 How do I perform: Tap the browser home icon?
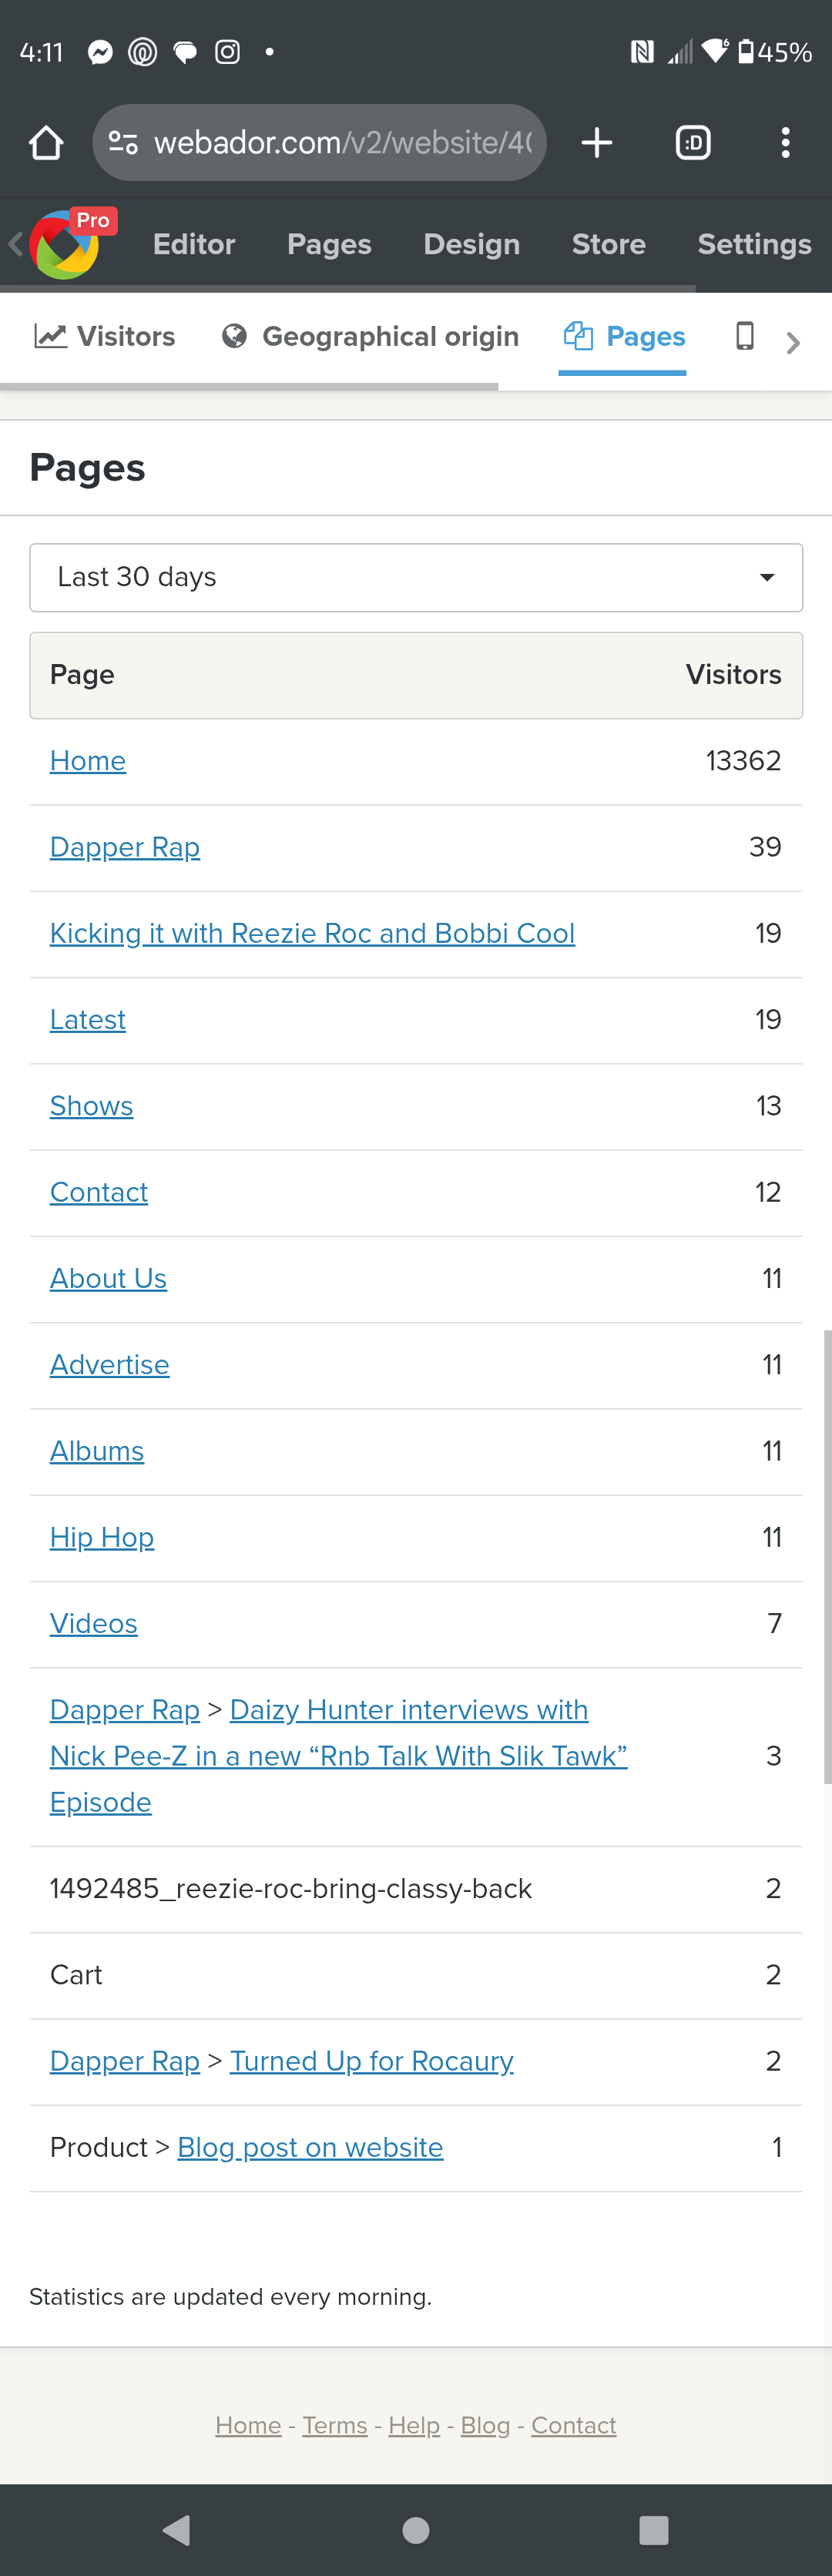[x=46, y=143]
